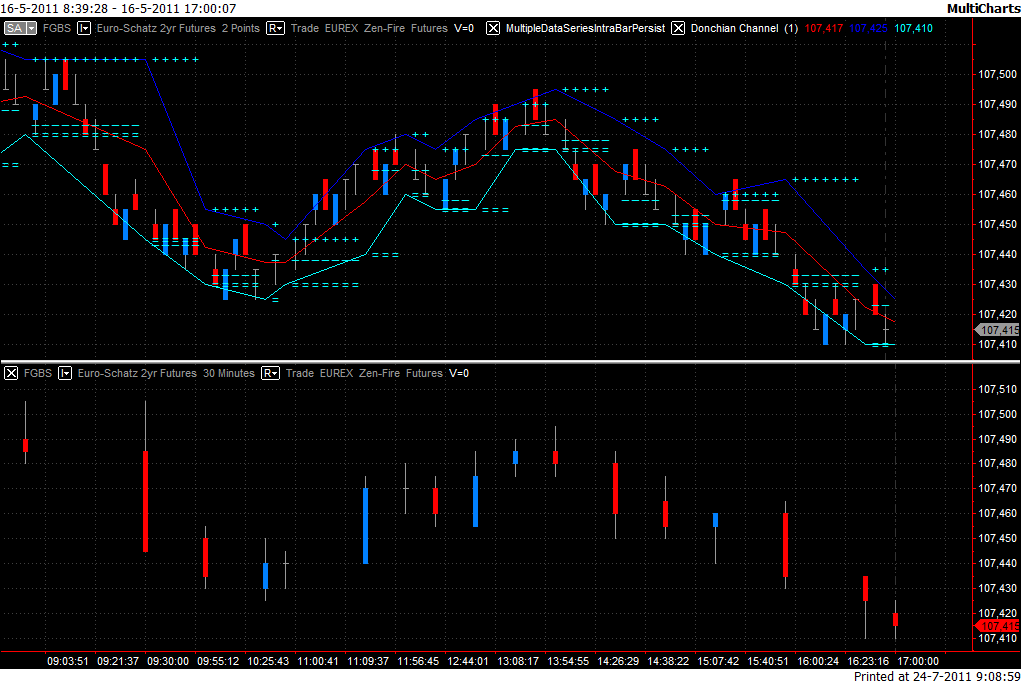Click the cyan Donchian value 107,410
This screenshot has width=1021, height=684.
click(x=913, y=29)
